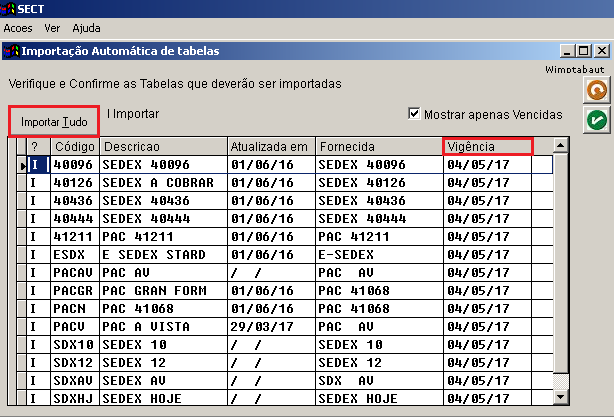Viewport: 614px width, 417px height.
Task: Click the table scrollbar up arrow
Action: [560, 146]
